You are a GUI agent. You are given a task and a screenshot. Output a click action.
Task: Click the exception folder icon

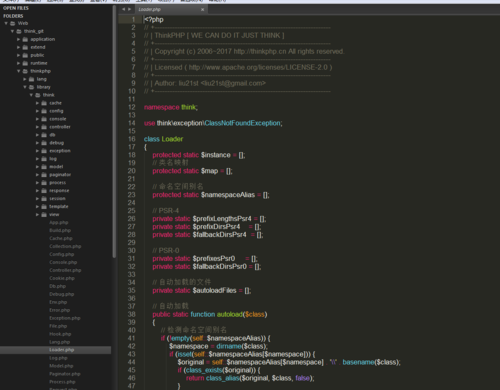pyautogui.click(x=44, y=151)
